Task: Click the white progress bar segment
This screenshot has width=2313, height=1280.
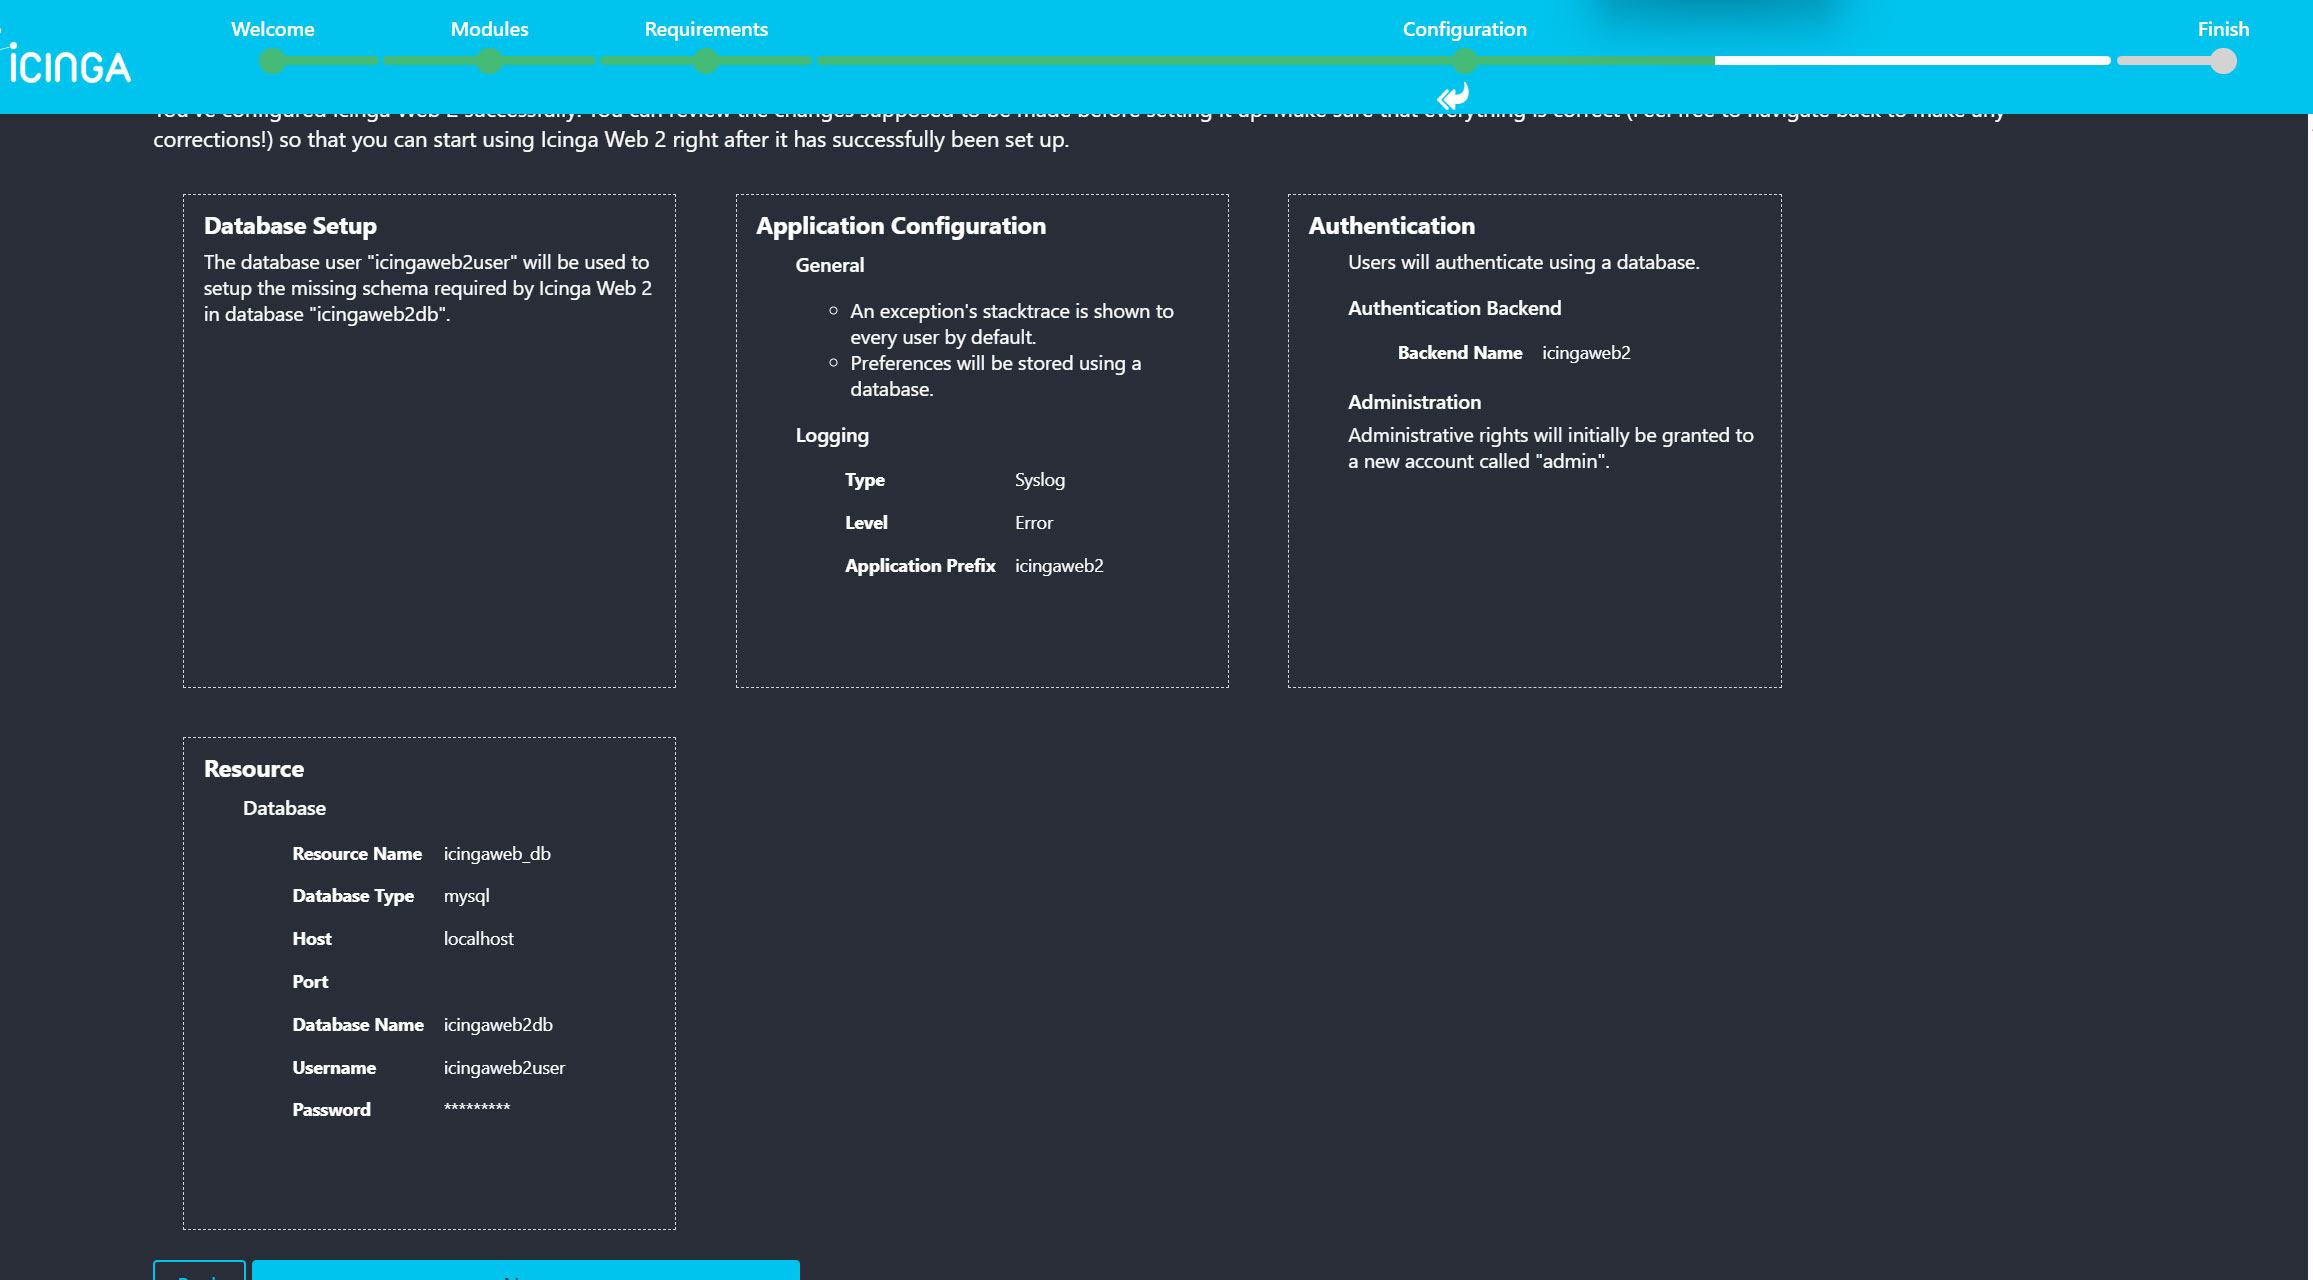Action: (1912, 61)
